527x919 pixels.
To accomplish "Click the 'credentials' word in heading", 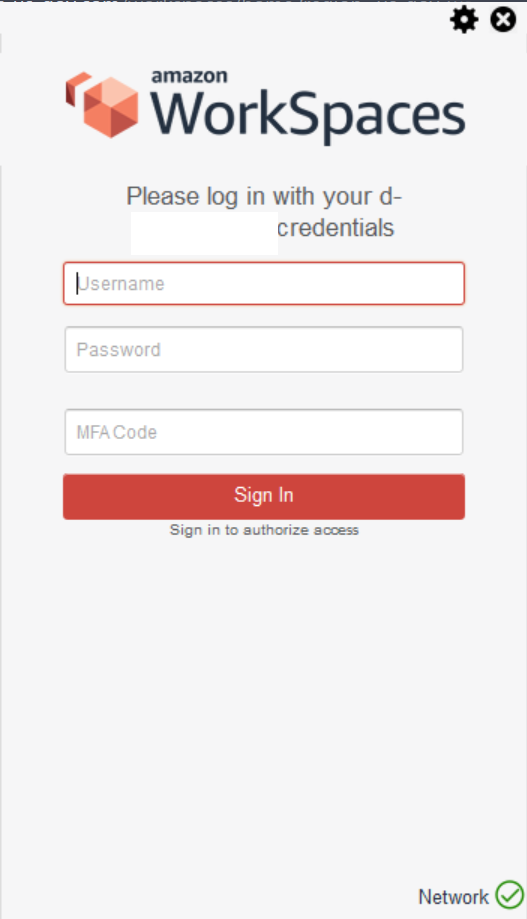I will coord(336,228).
